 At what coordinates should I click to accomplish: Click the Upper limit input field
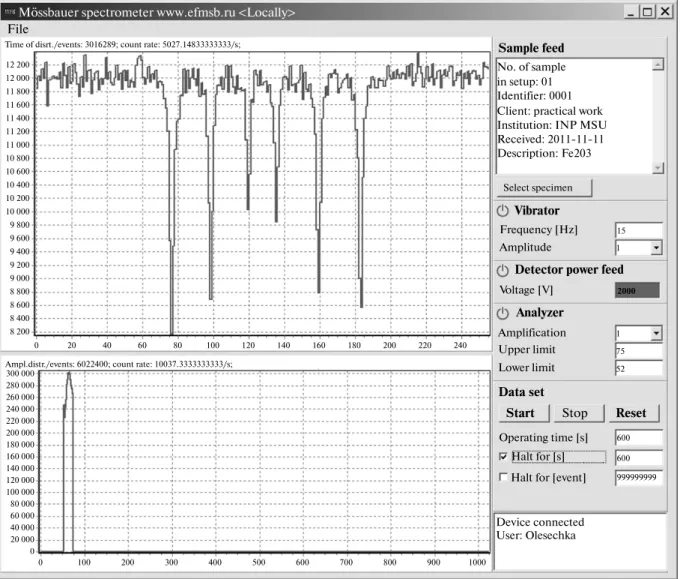639,350
